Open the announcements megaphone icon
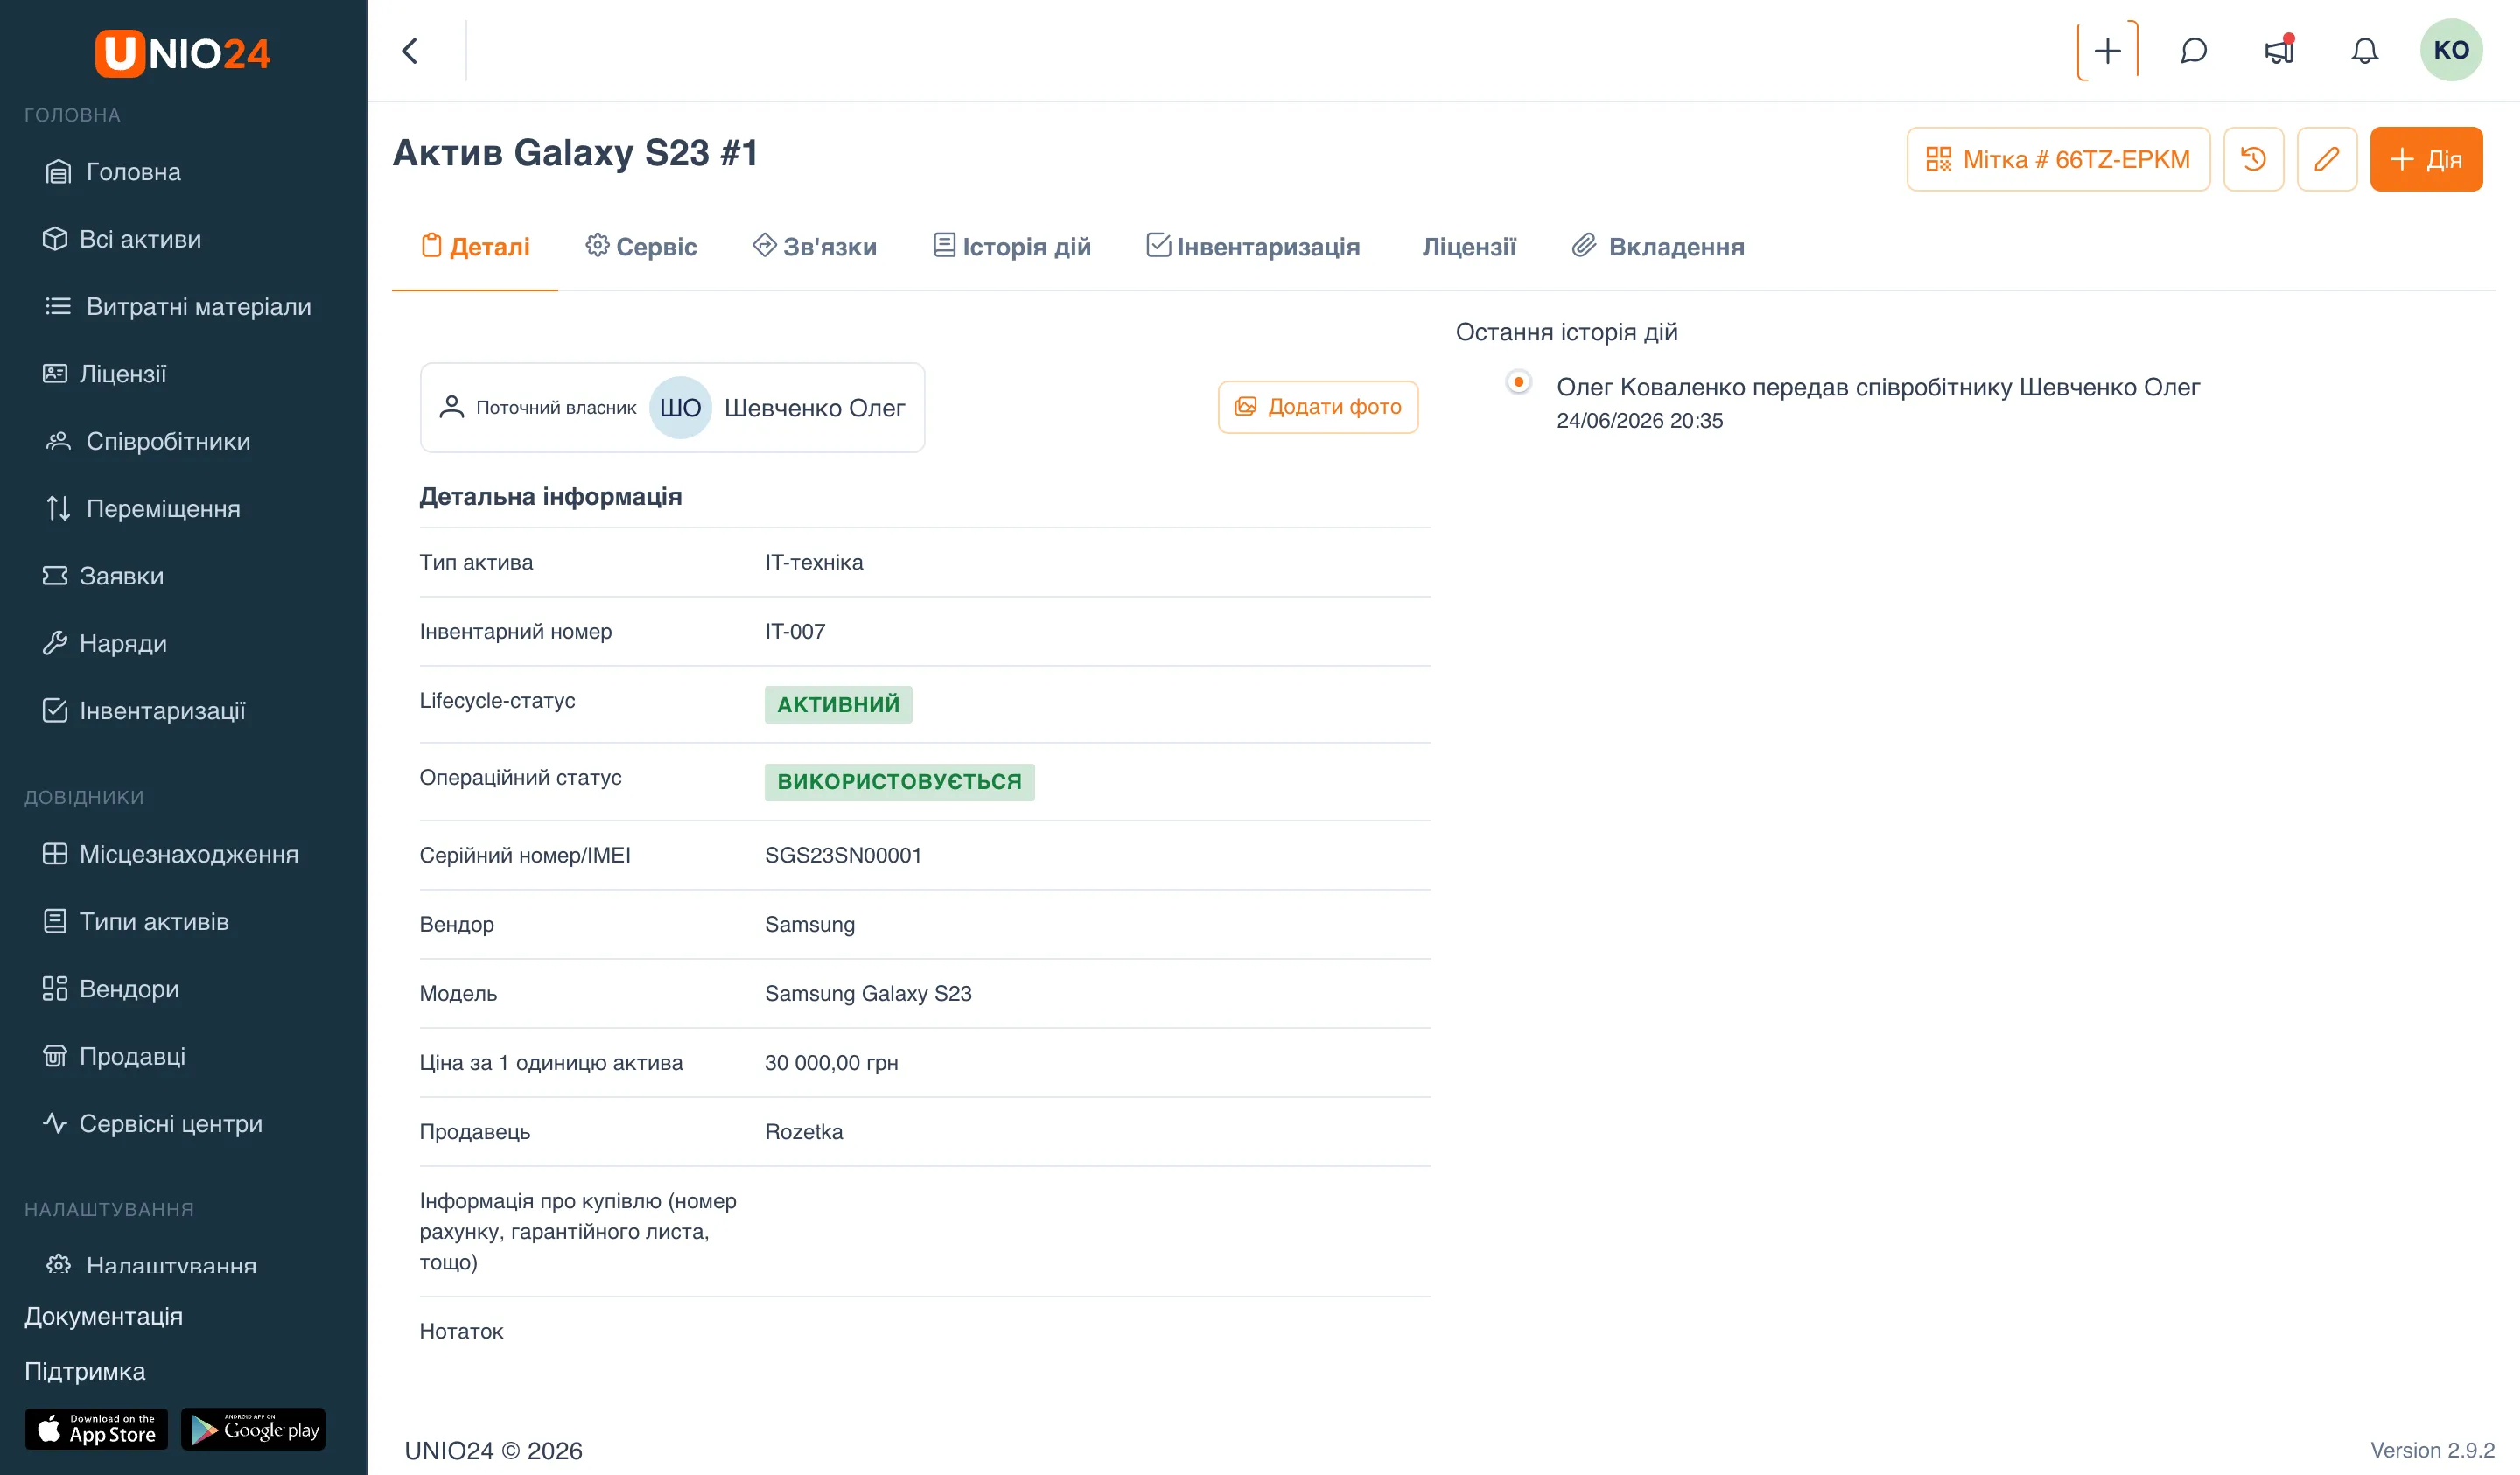The image size is (2520, 1475). [x=2279, y=50]
